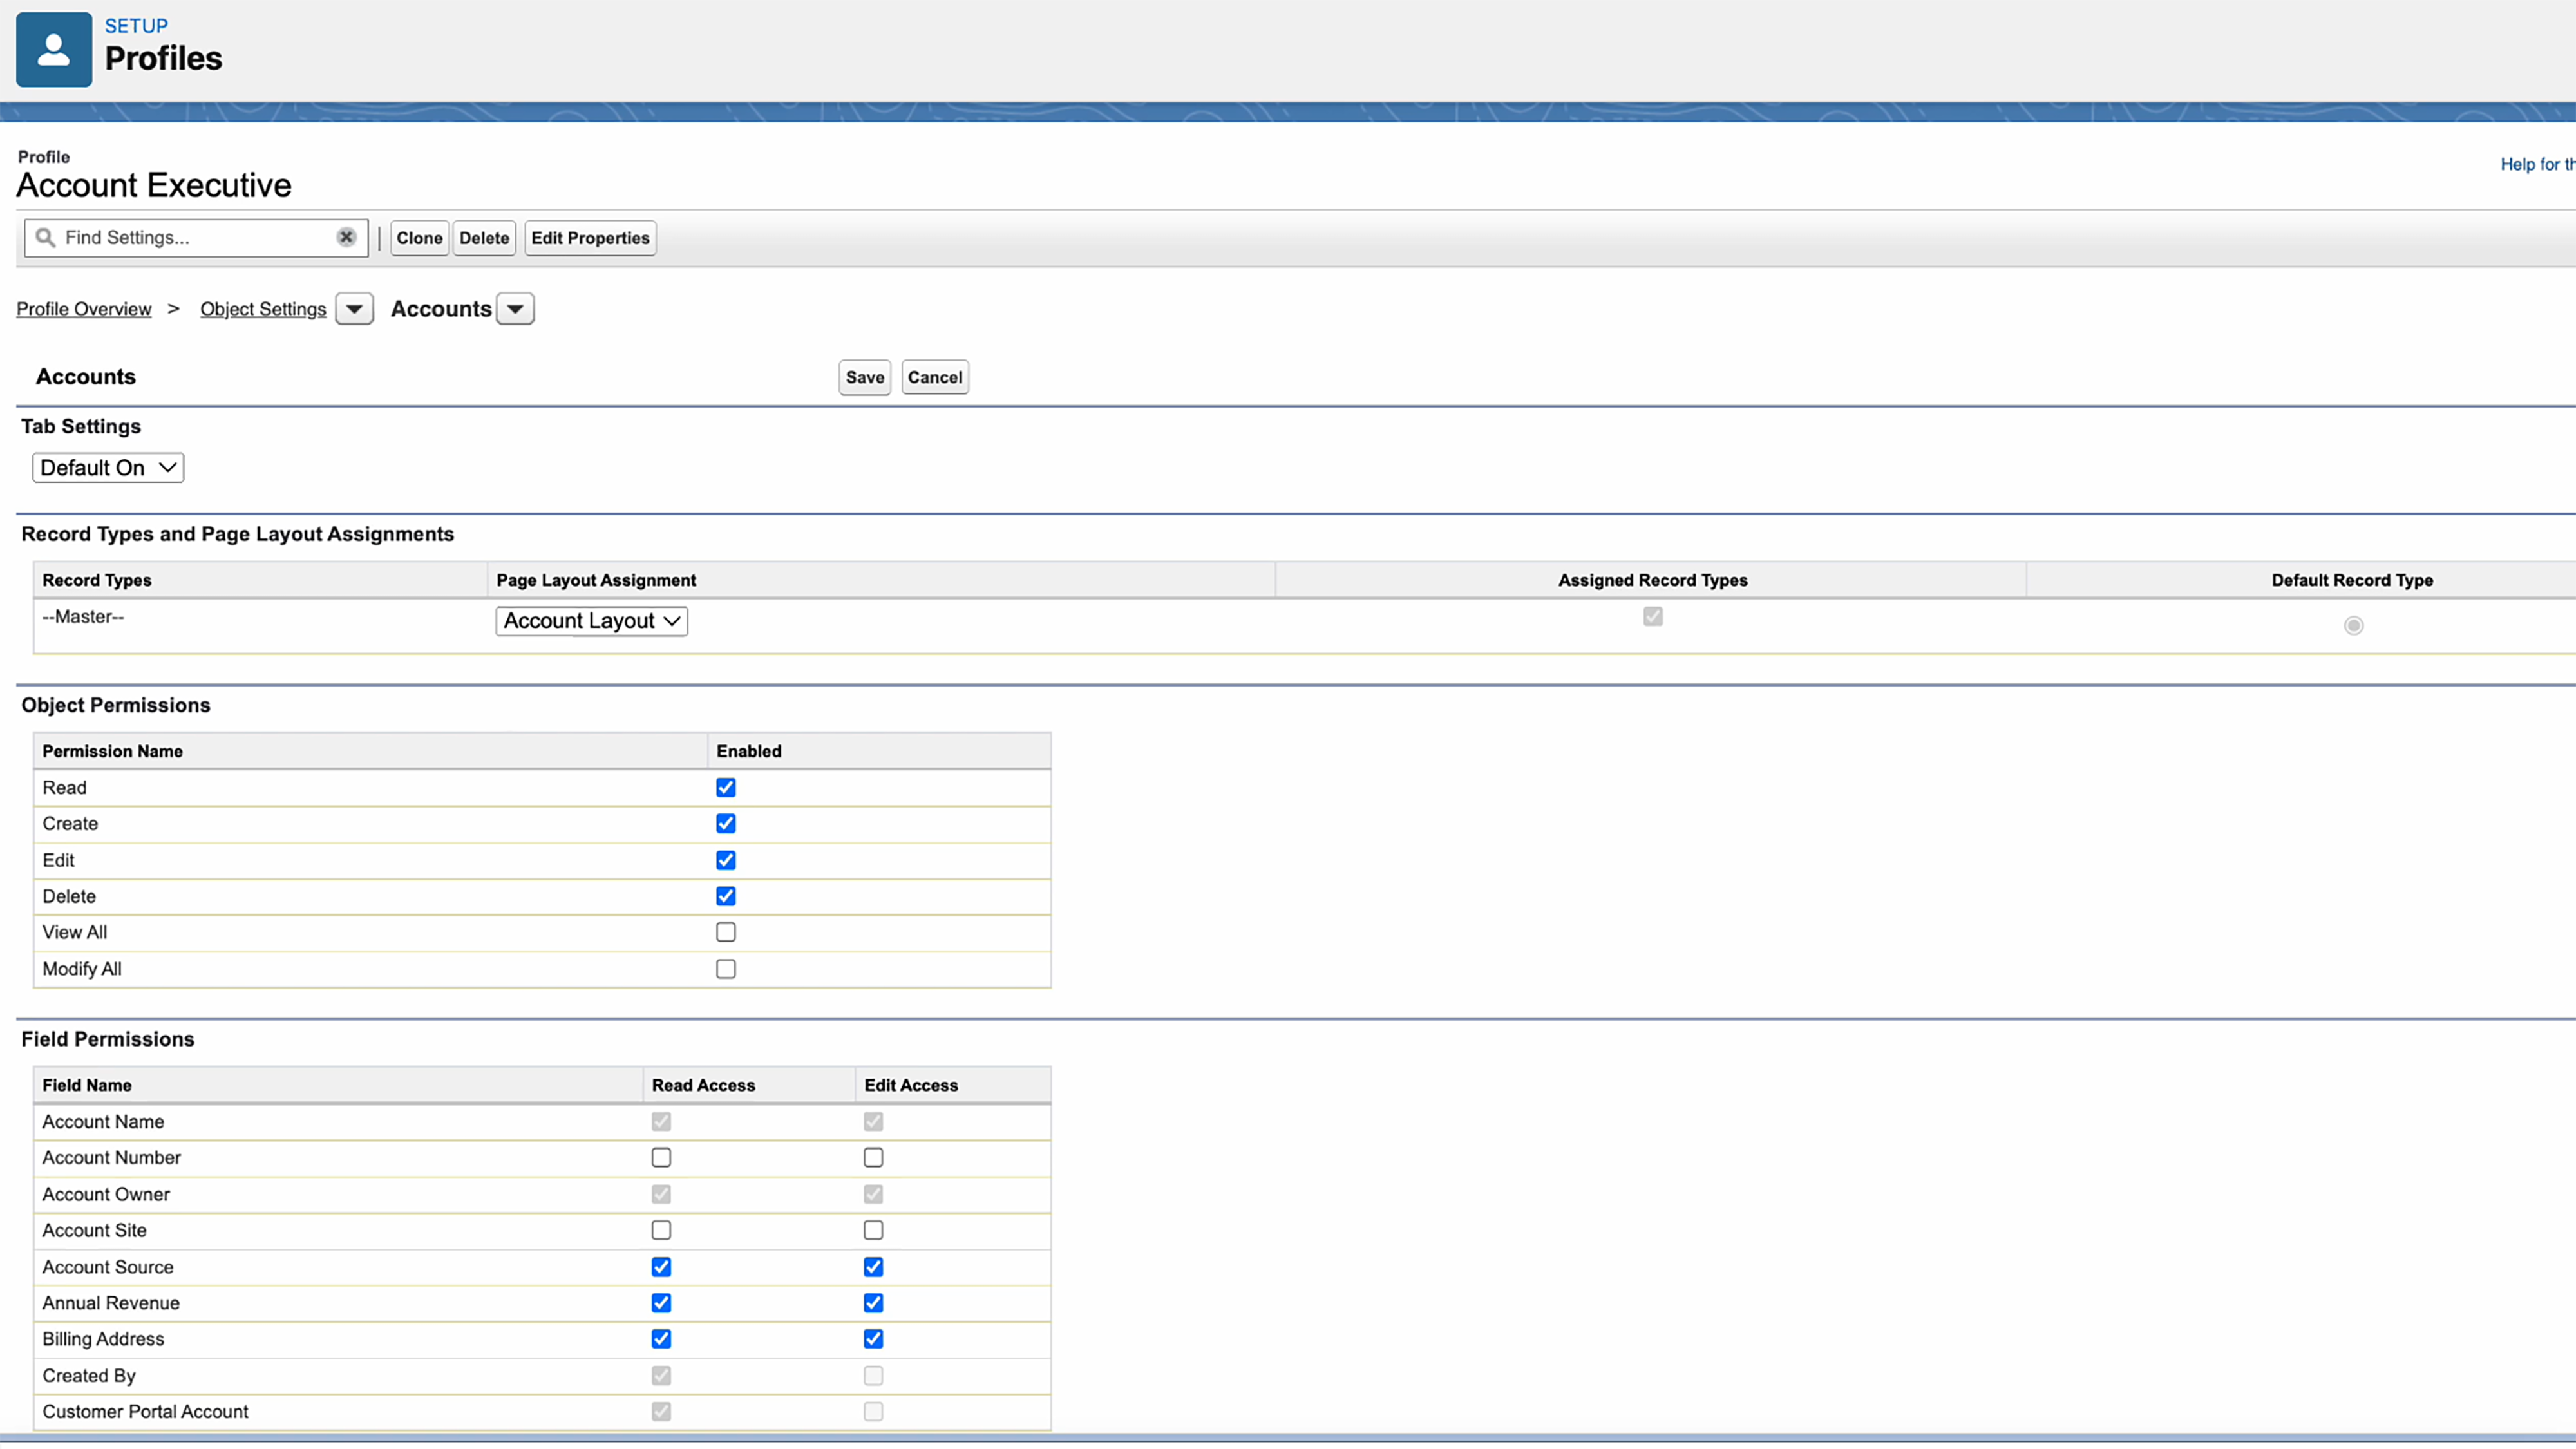The height and width of the screenshot is (1449, 2576).
Task: Click the Edit Properties button
Action: click(589, 237)
